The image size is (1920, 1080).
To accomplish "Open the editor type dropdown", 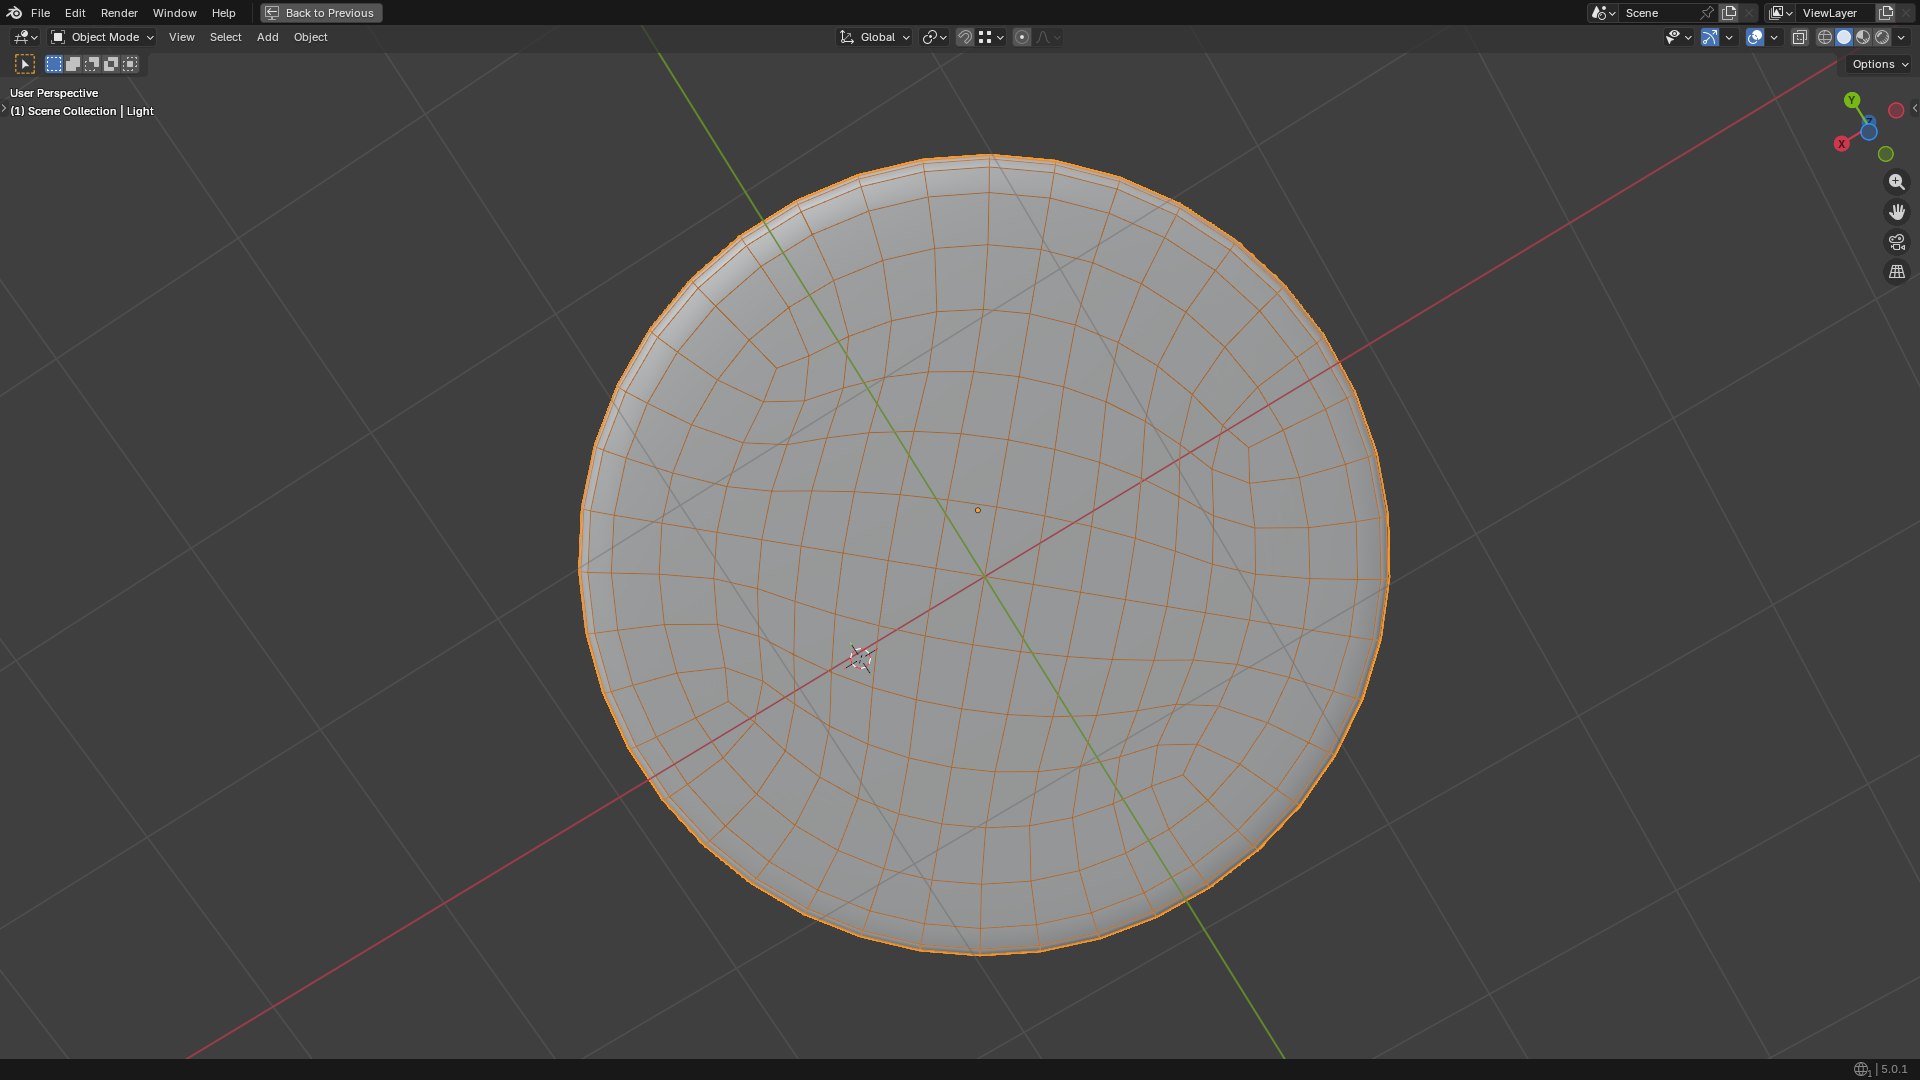I will 25,37.
